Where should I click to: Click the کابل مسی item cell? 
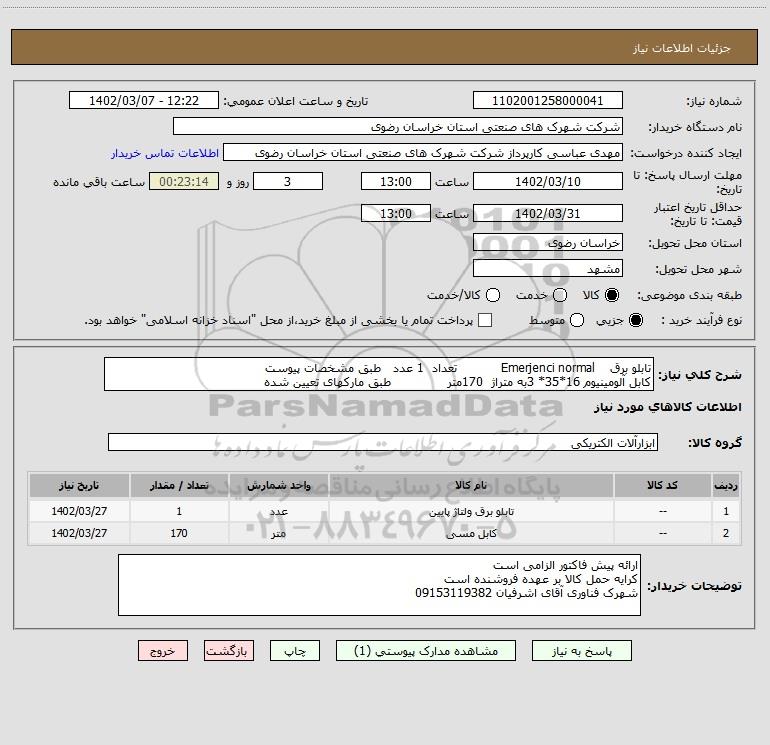point(471,533)
